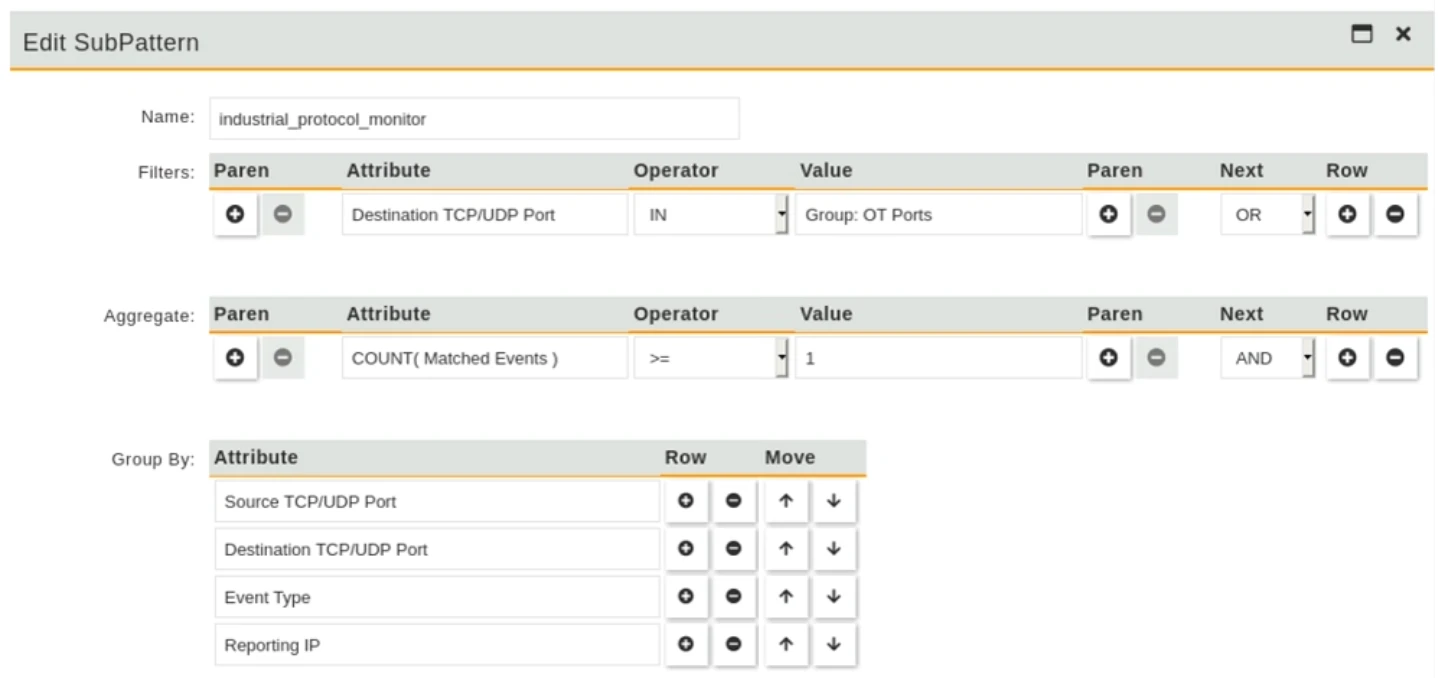
Task: Add a row after the Destination Port filter
Action: tap(1347, 215)
